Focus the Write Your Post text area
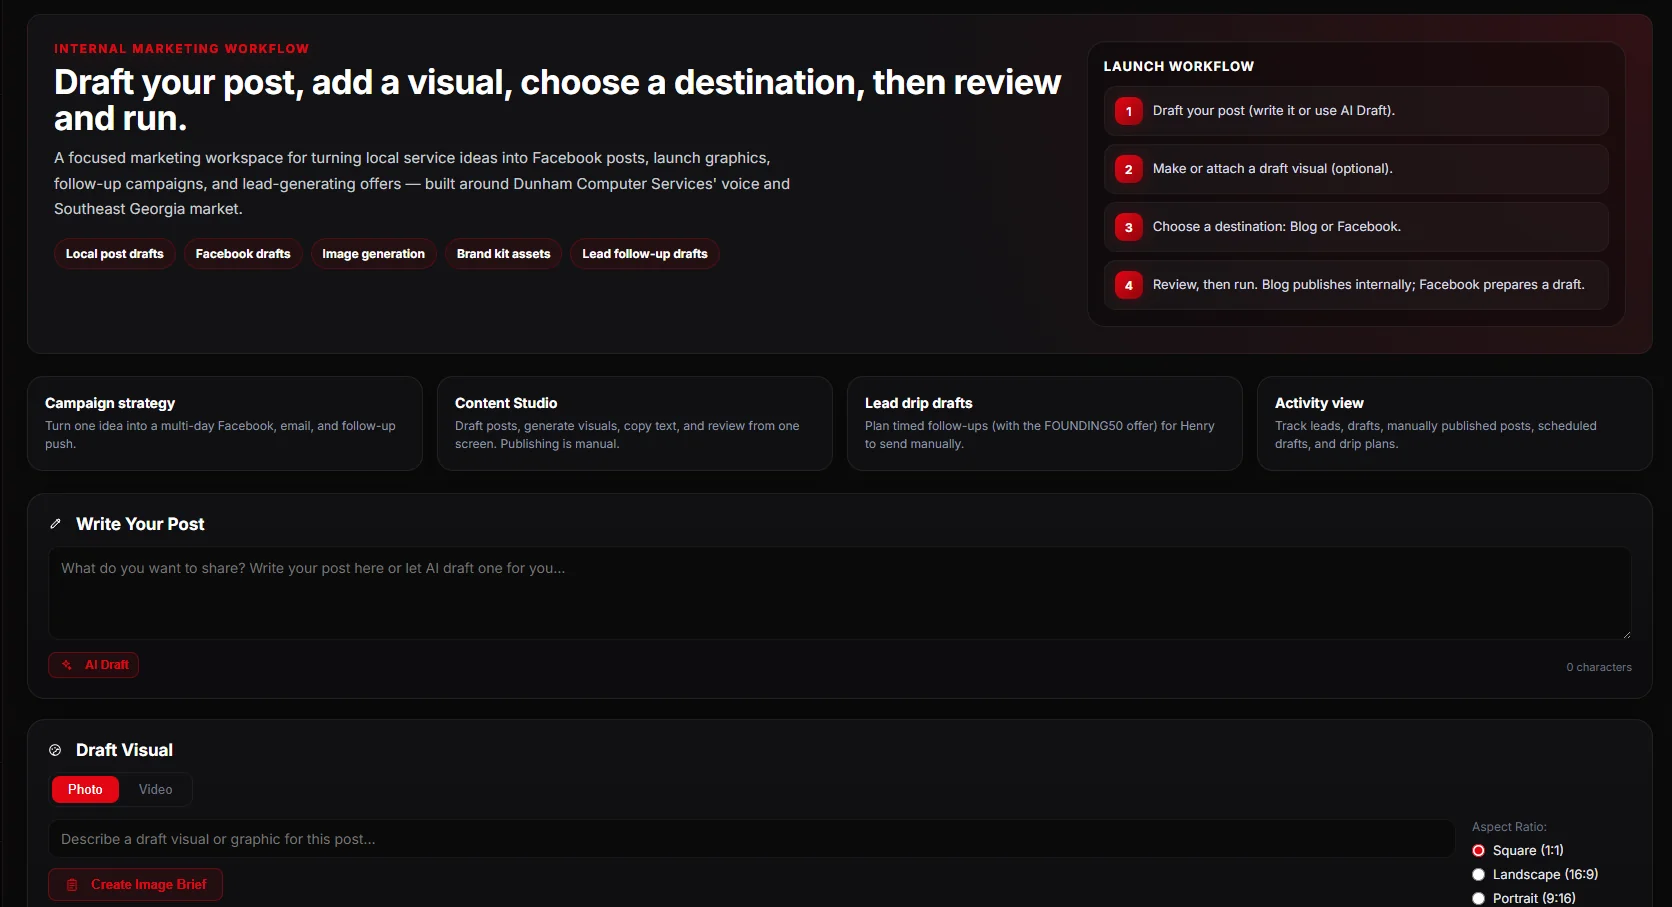The height and width of the screenshot is (907, 1672). (x=840, y=593)
